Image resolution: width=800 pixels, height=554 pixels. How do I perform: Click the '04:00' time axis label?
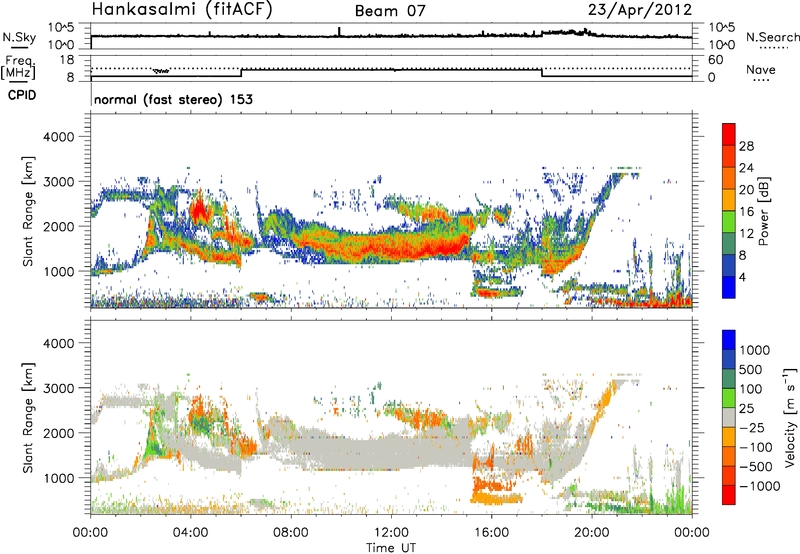coord(191,533)
